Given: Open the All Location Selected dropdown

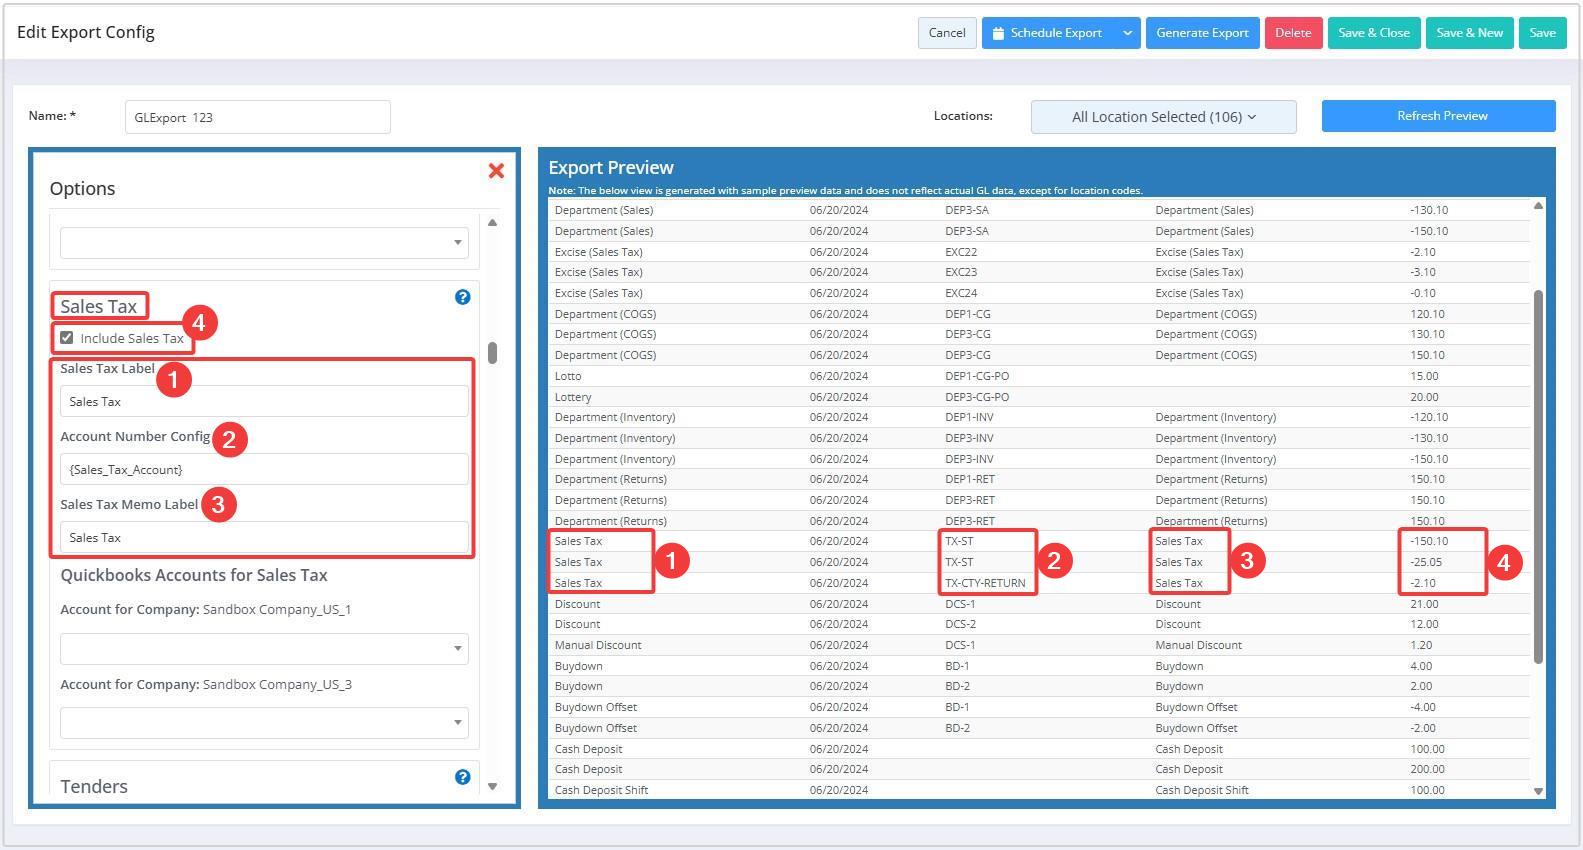Looking at the screenshot, I should 1163,117.
